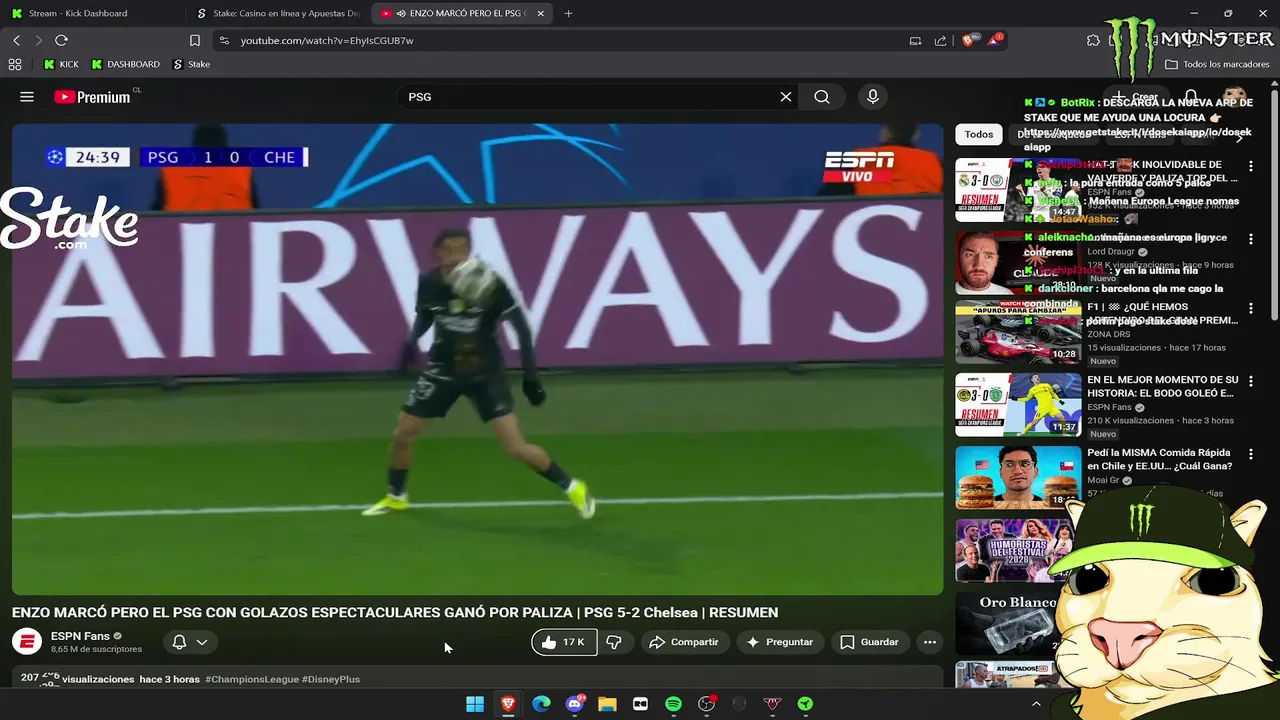The width and height of the screenshot is (1280, 720).
Task: Open Spotify from the taskbar
Action: pyautogui.click(x=673, y=704)
